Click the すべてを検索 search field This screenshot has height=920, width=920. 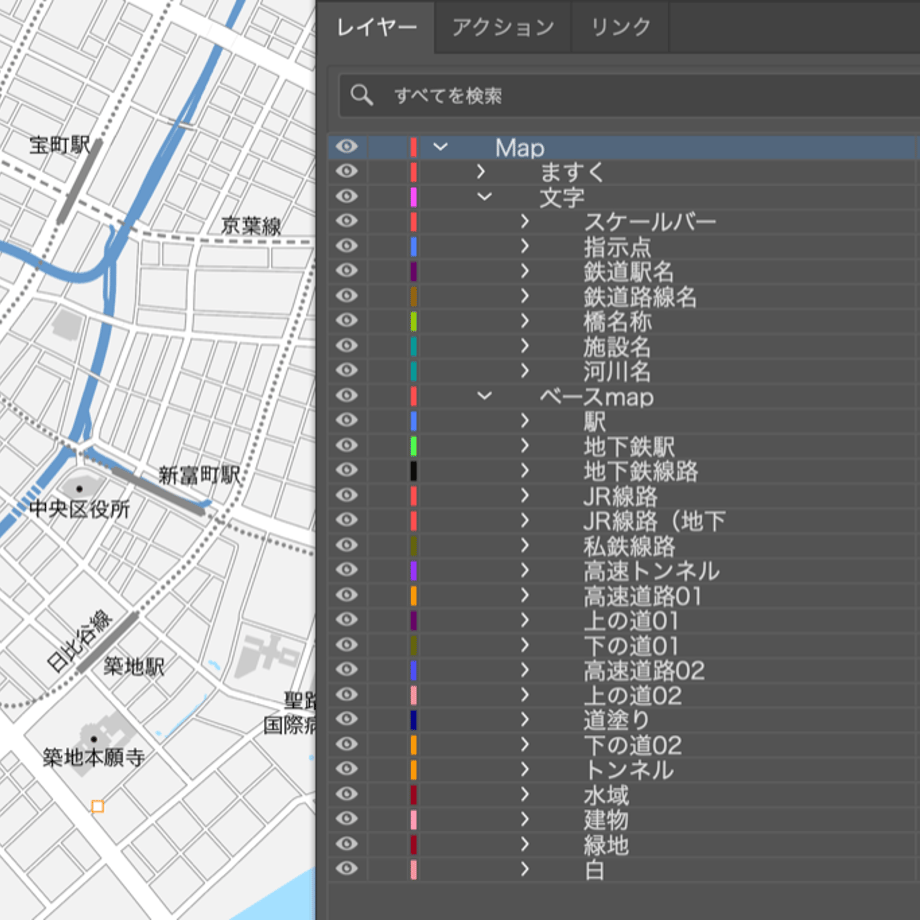tap(629, 95)
